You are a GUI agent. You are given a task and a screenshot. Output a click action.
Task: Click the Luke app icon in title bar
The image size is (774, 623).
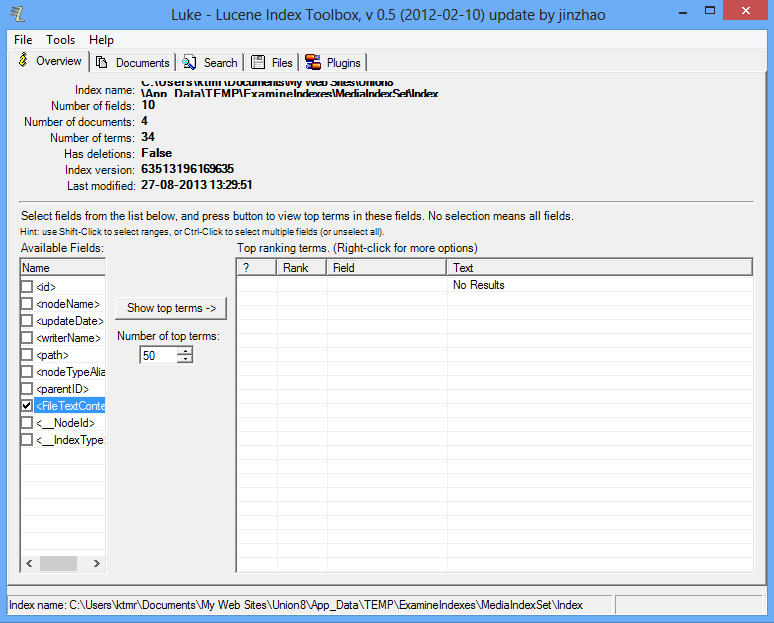click(18, 14)
